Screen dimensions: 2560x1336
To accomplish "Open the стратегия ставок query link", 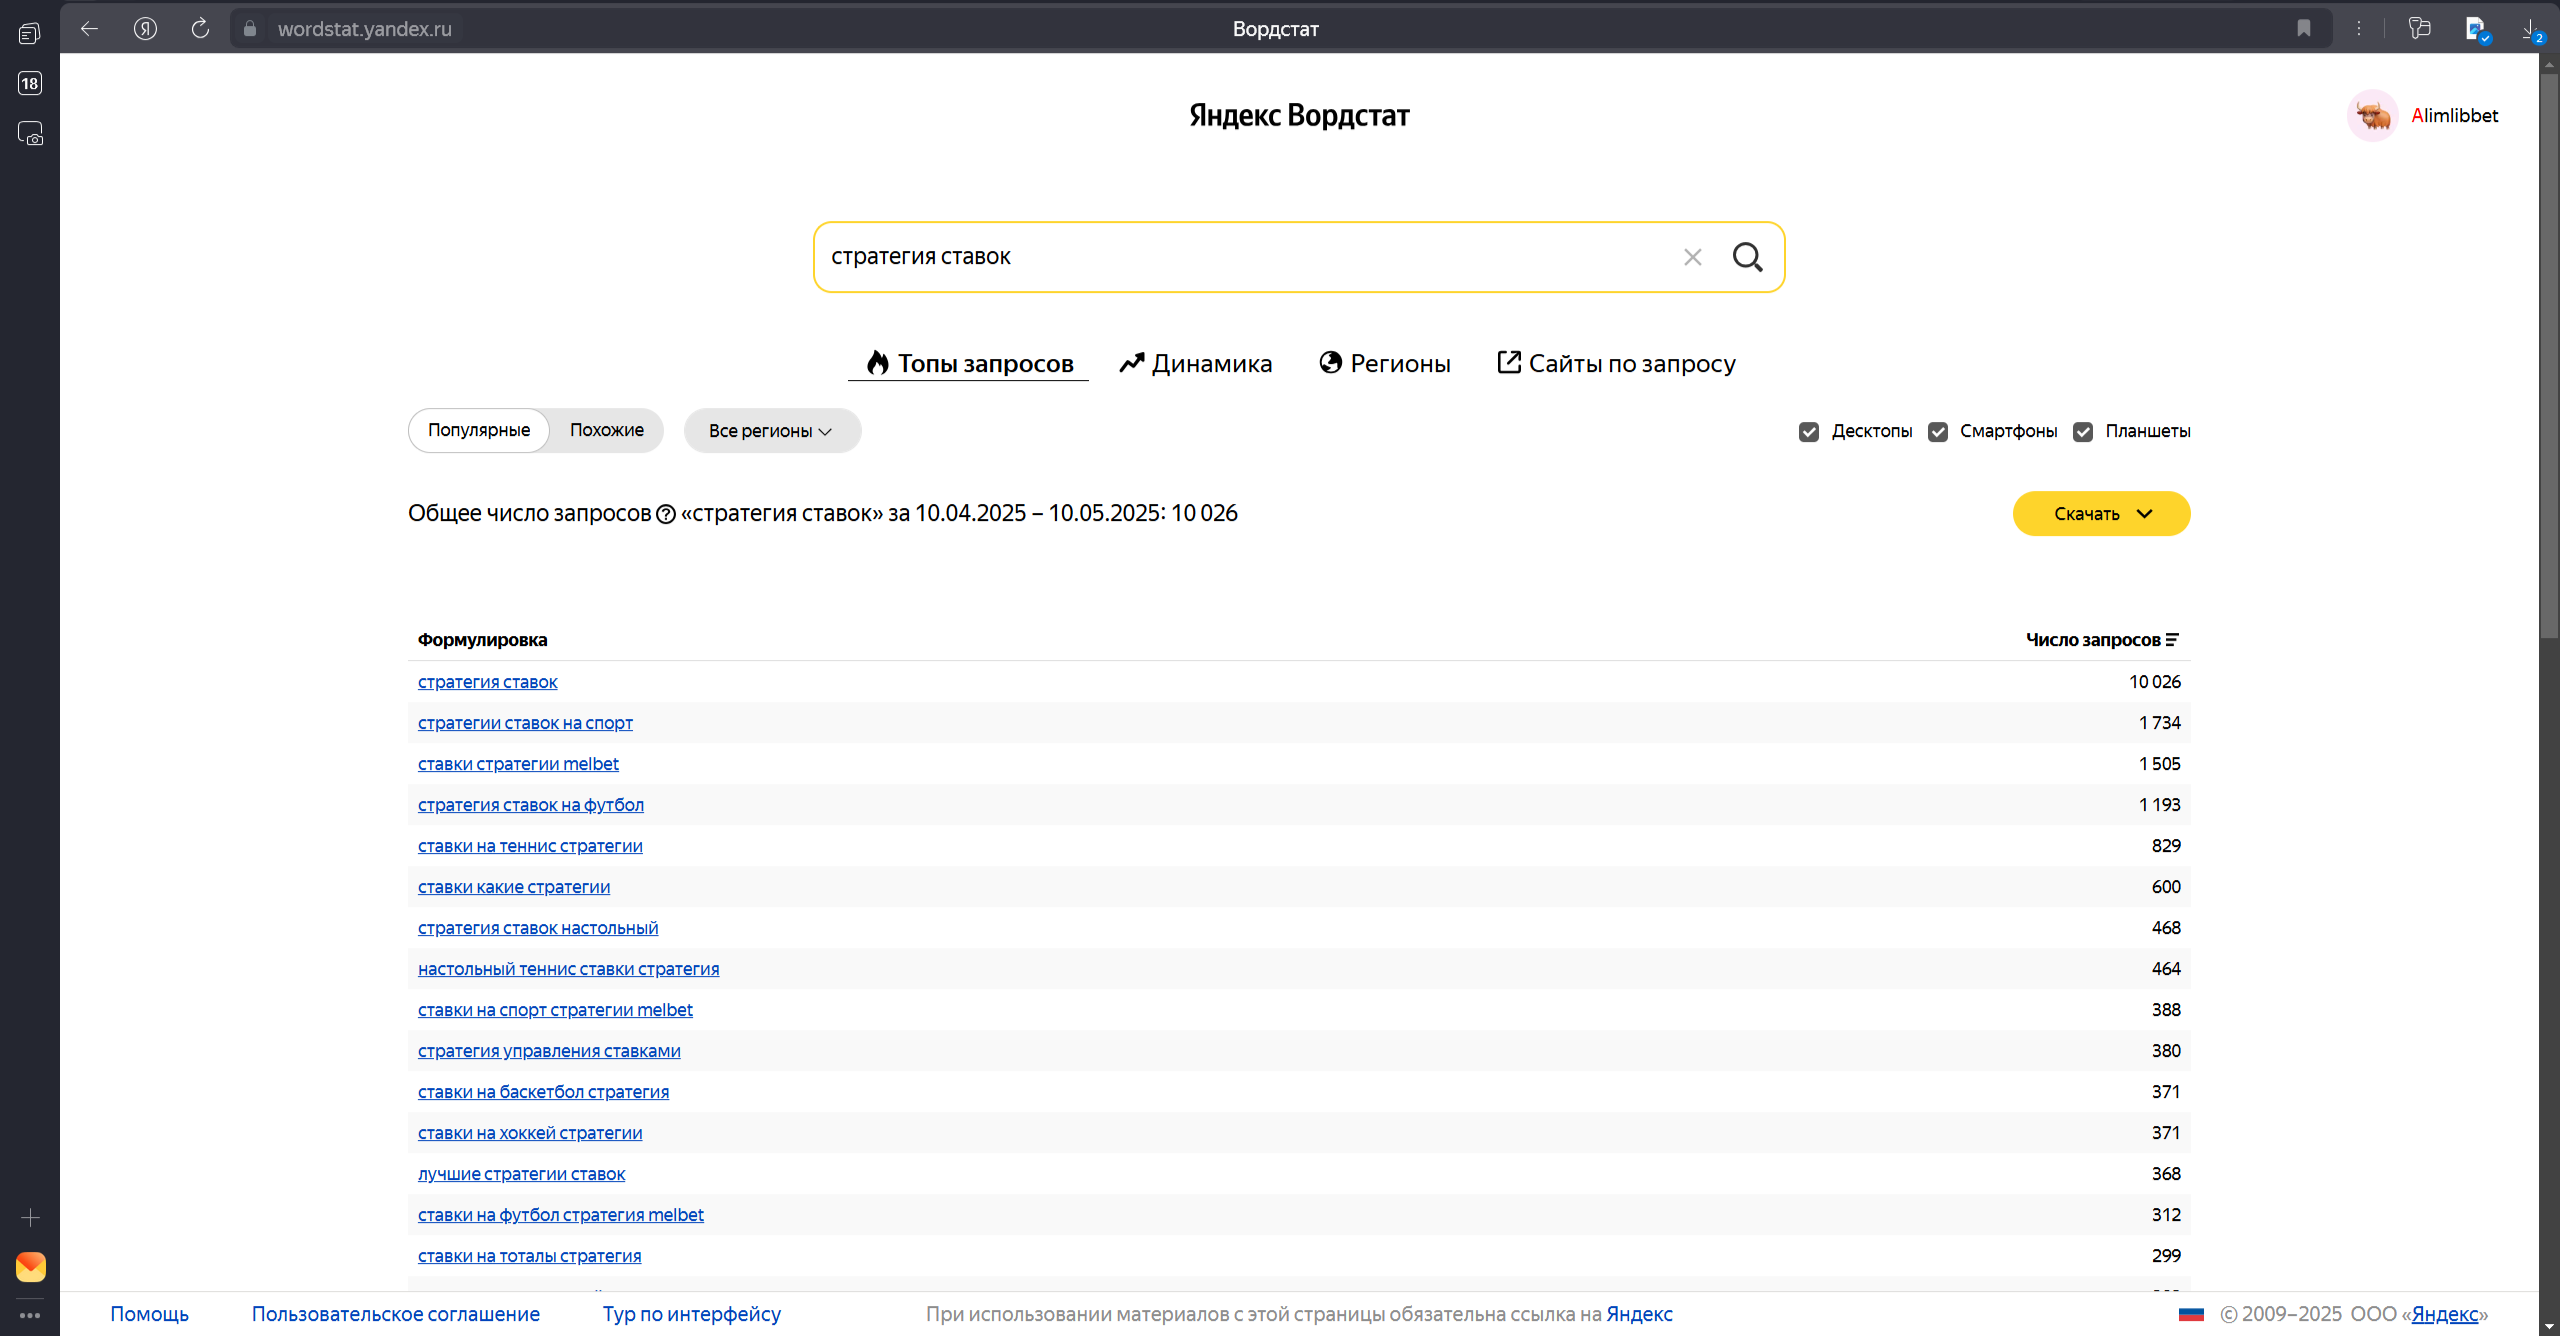I will pos(488,682).
